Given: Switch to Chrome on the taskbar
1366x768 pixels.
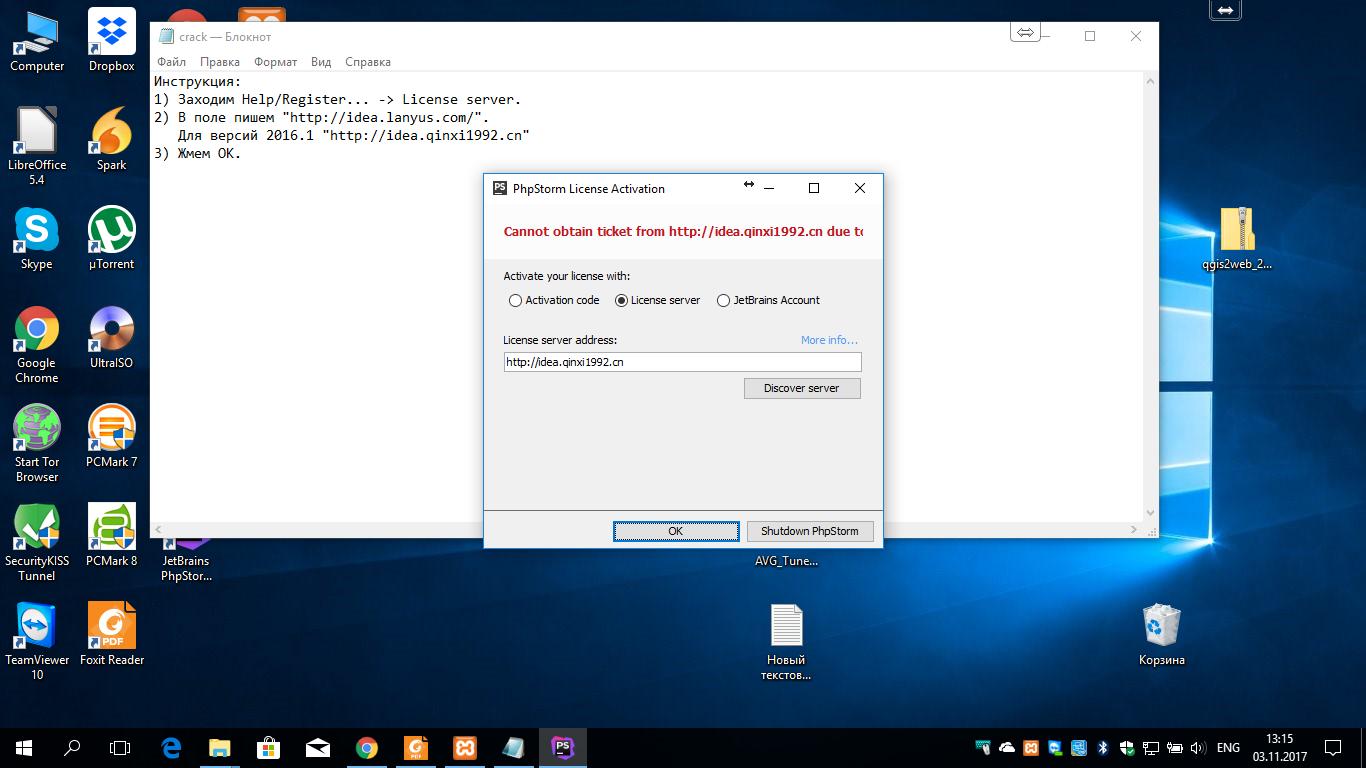Looking at the screenshot, I should (x=367, y=747).
